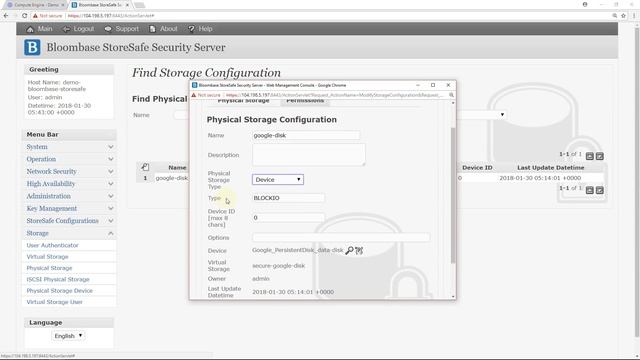Screen dimensions: 640x360
Task: Click the Main home icon in top navigation
Action: [x=30, y=29]
